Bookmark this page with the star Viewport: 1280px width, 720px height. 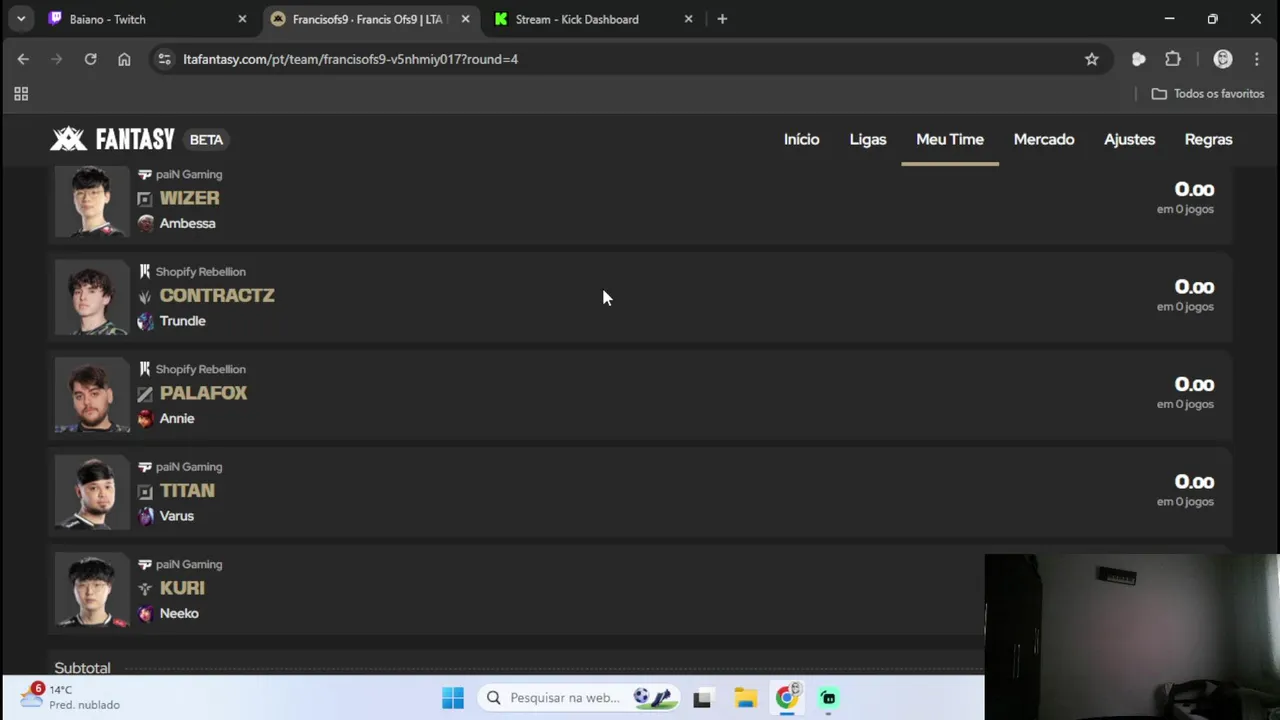1092,59
